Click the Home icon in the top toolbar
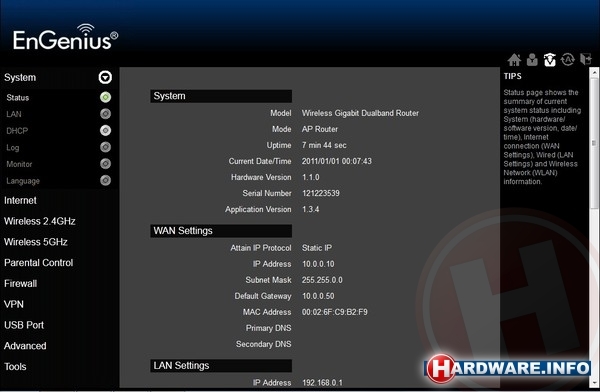This screenshot has height=392, width=600. point(514,60)
